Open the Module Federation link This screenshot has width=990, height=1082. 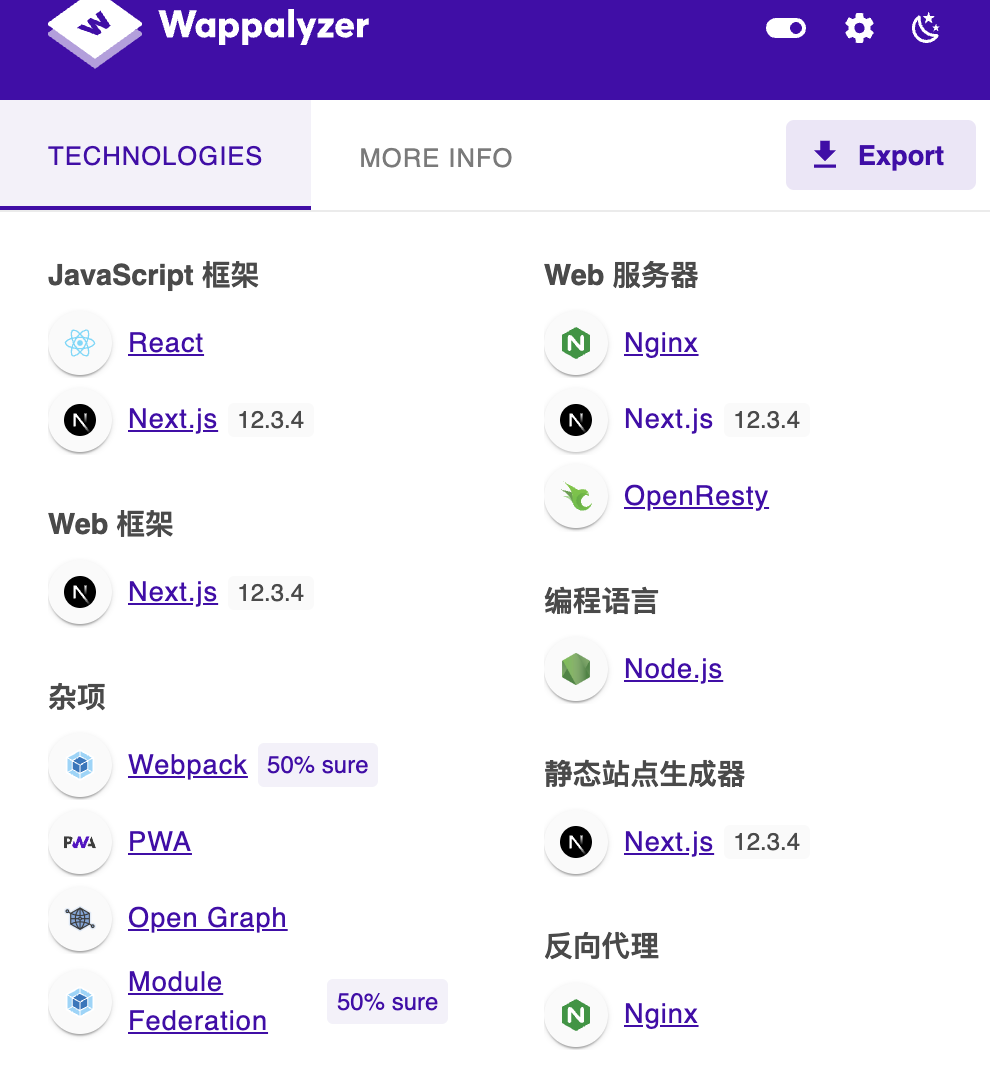click(197, 1001)
